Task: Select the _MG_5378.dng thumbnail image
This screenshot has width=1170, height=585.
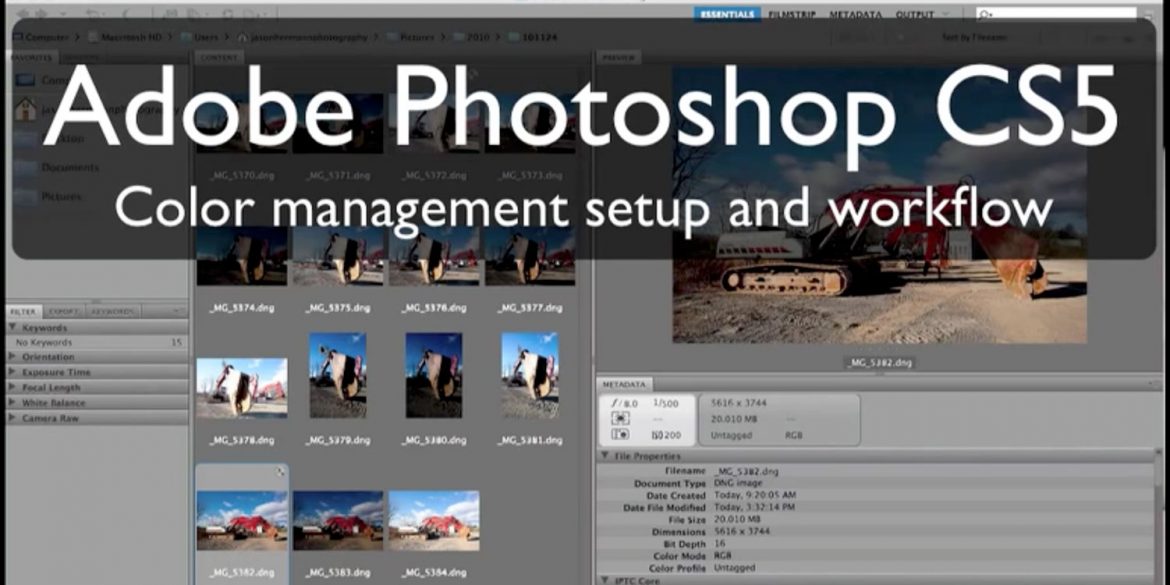Action: 242,387
